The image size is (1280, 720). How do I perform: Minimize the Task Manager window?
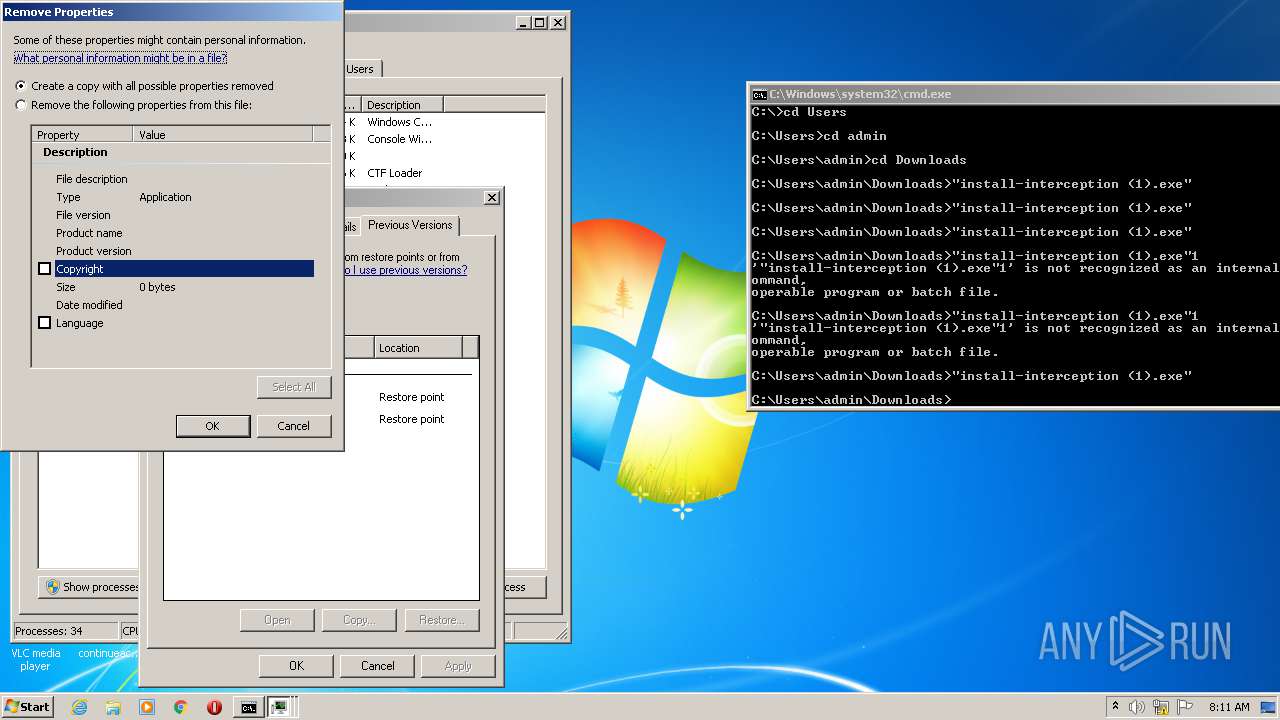[x=524, y=23]
